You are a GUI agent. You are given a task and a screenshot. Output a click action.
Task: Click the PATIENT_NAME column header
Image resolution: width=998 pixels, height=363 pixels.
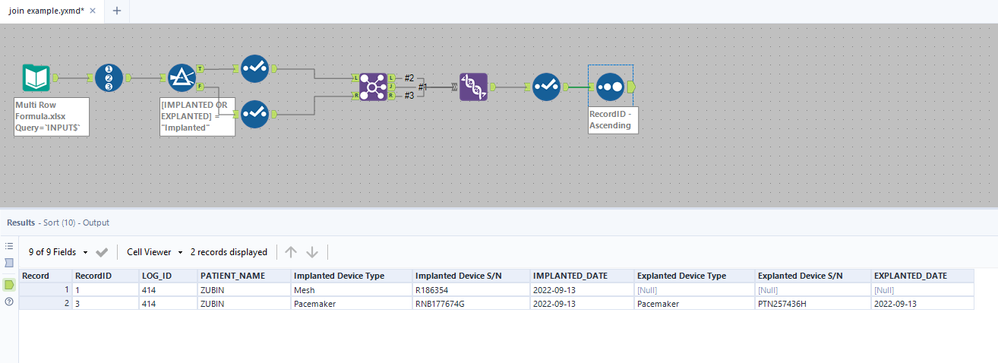coord(244,276)
